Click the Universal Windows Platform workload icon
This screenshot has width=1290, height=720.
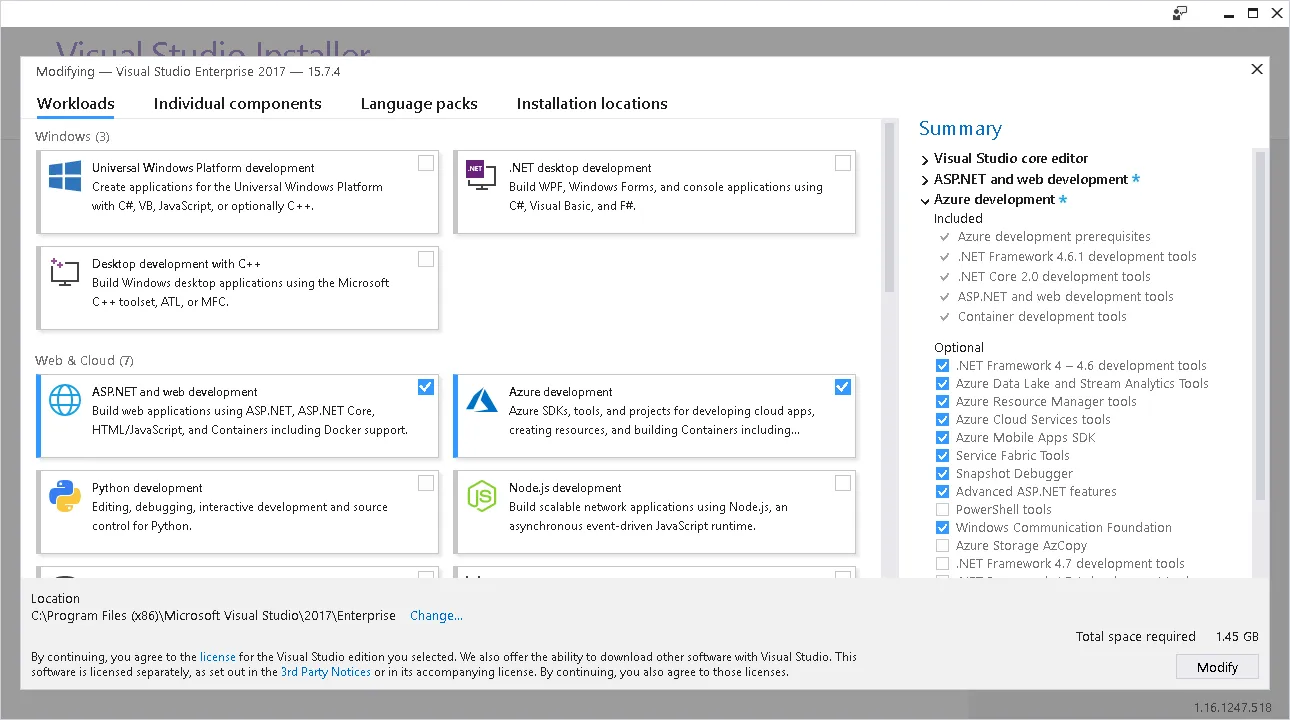pos(65,177)
